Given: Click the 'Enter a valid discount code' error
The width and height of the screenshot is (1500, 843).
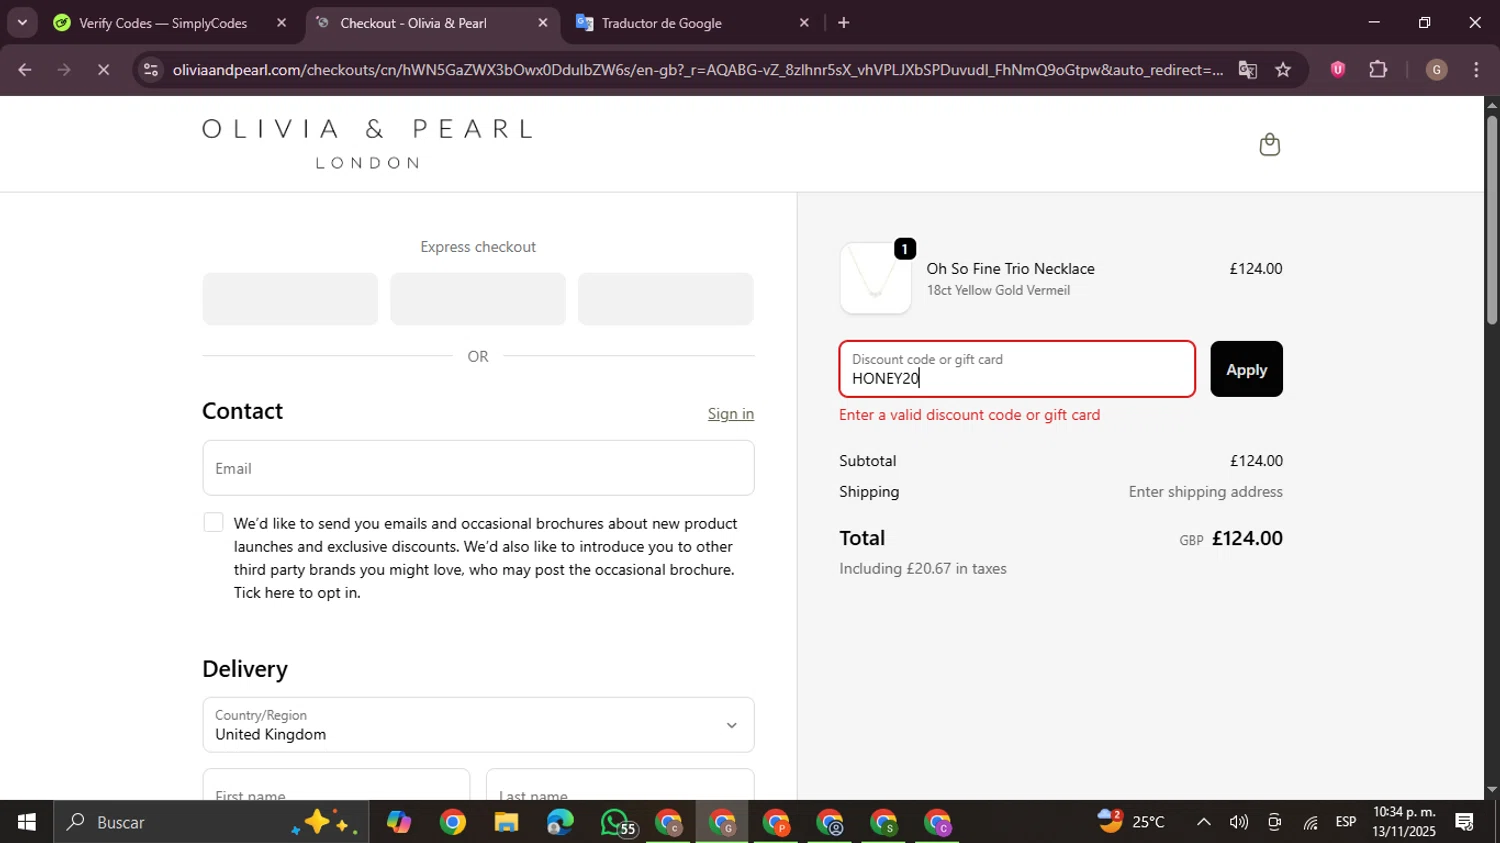Looking at the screenshot, I should pyautogui.click(x=969, y=415).
